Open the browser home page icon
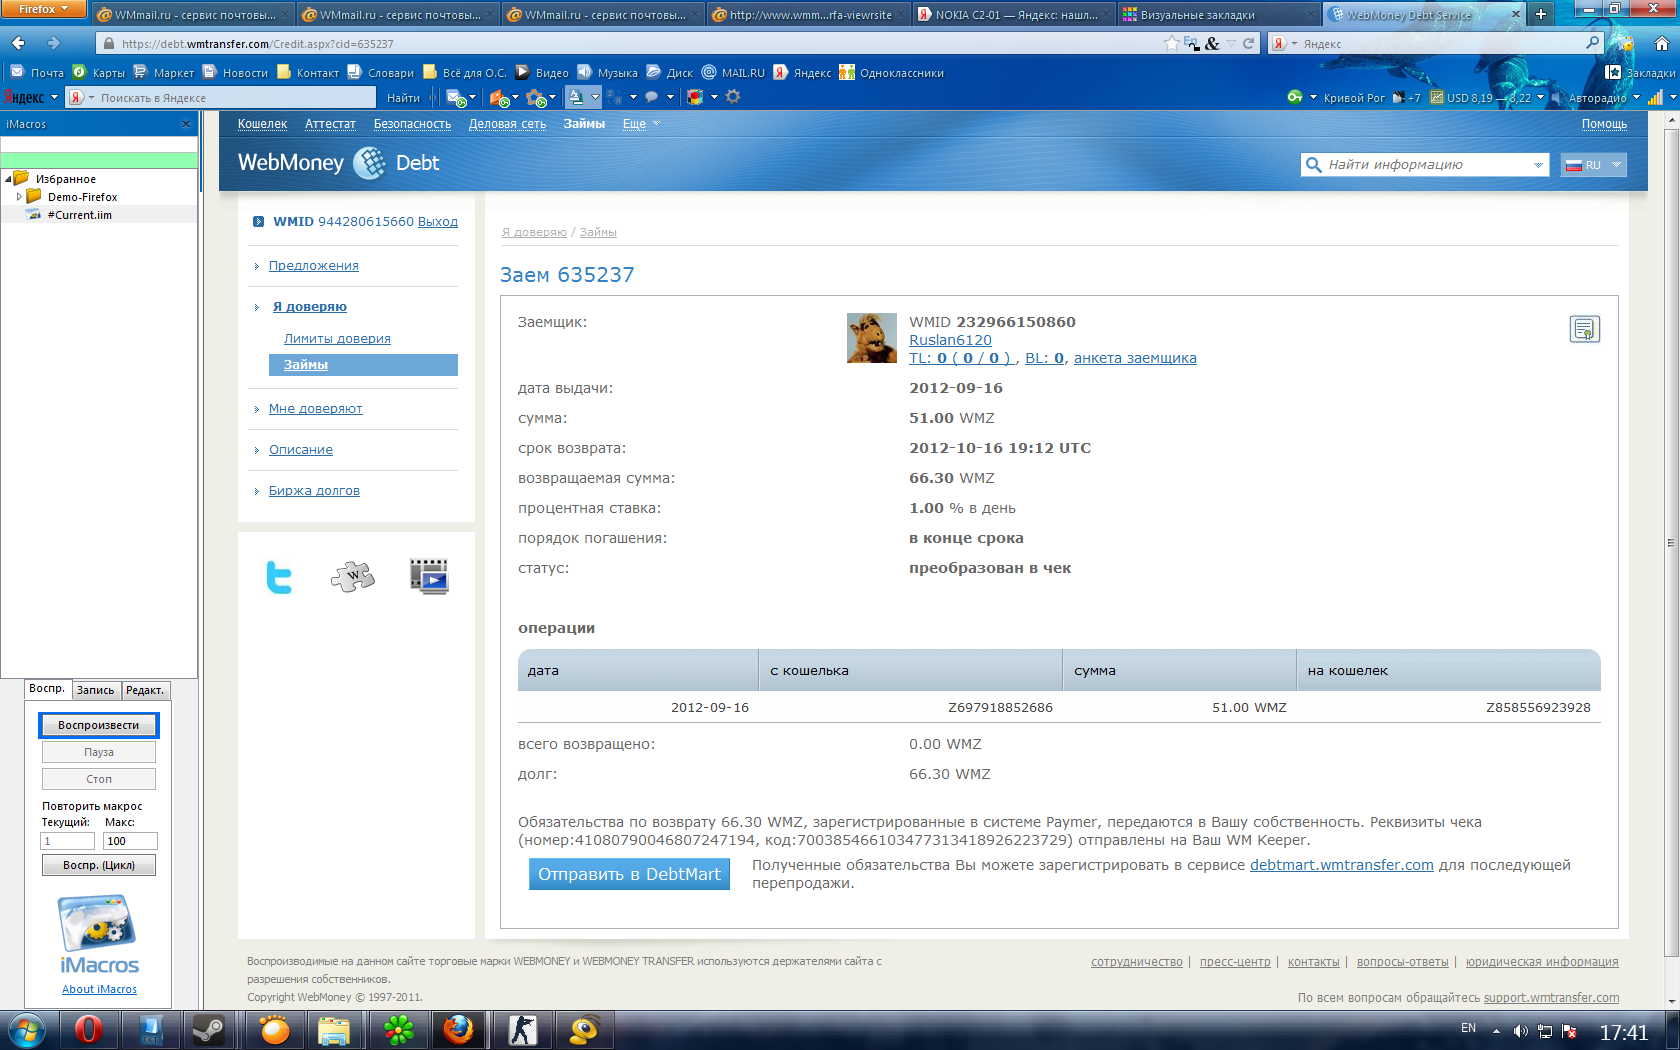1680x1050 pixels. pyautogui.click(x=1661, y=43)
